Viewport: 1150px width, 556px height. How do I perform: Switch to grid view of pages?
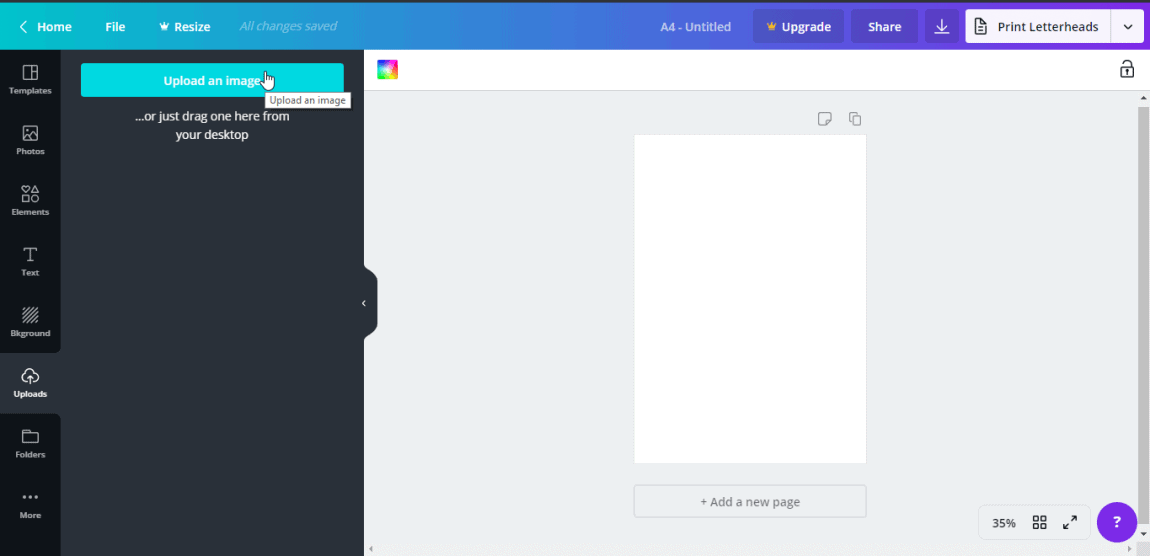point(1039,522)
